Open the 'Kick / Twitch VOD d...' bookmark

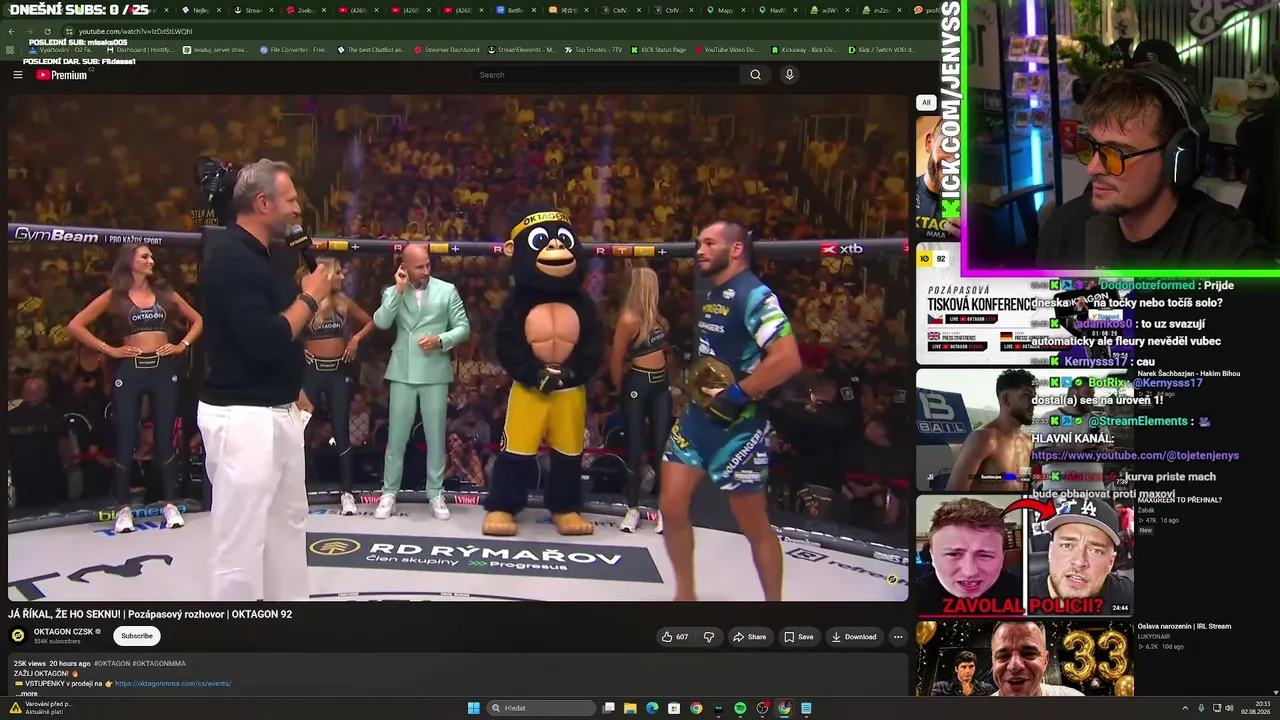[x=881, y=49]
